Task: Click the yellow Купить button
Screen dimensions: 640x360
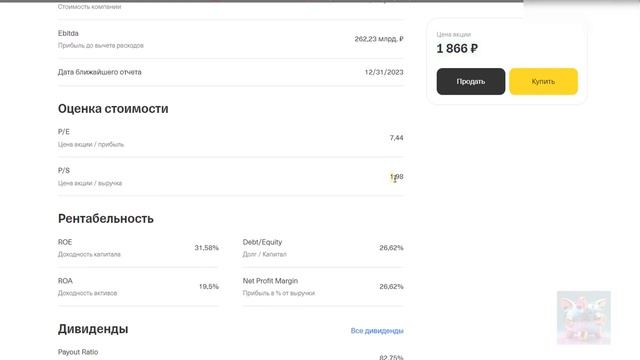Action: [543, 81]
